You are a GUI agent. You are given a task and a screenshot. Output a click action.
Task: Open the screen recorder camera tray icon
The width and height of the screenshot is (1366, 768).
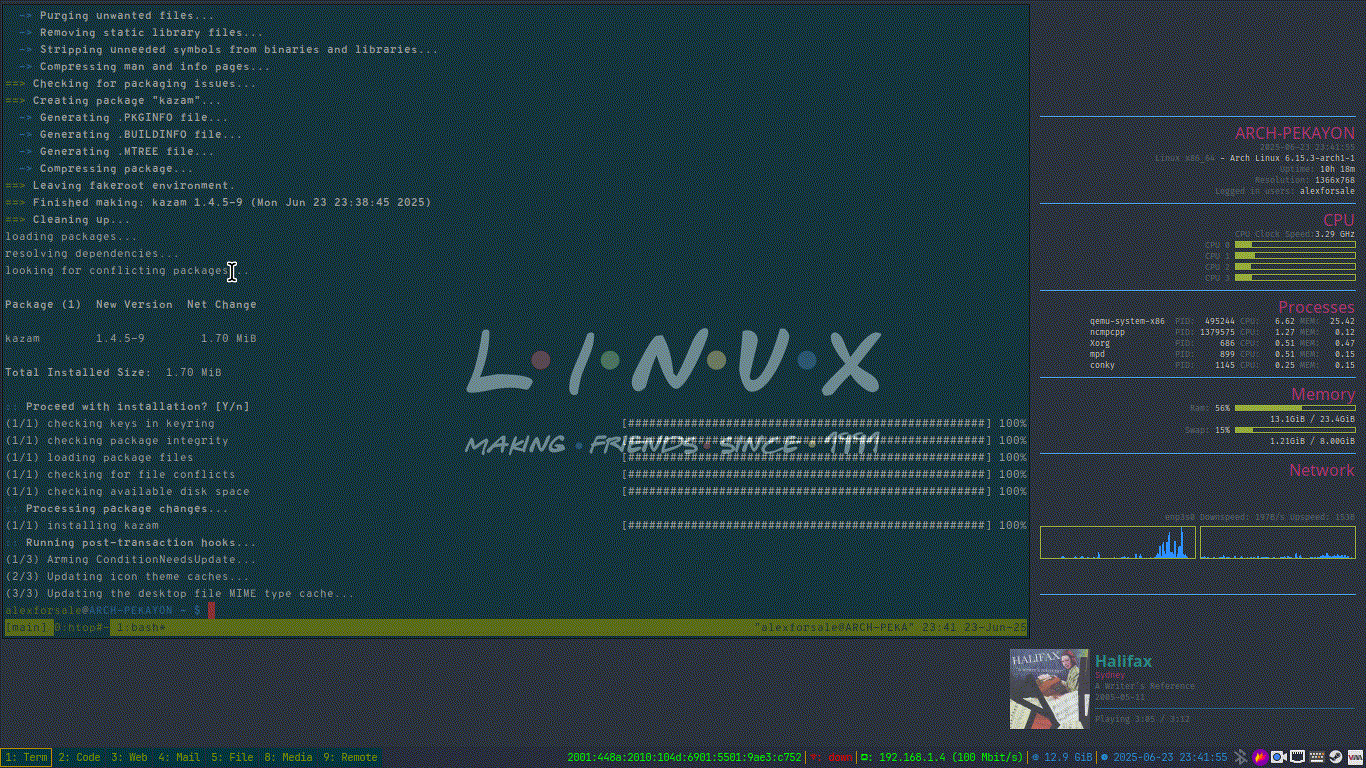[x=1278, y=757]
